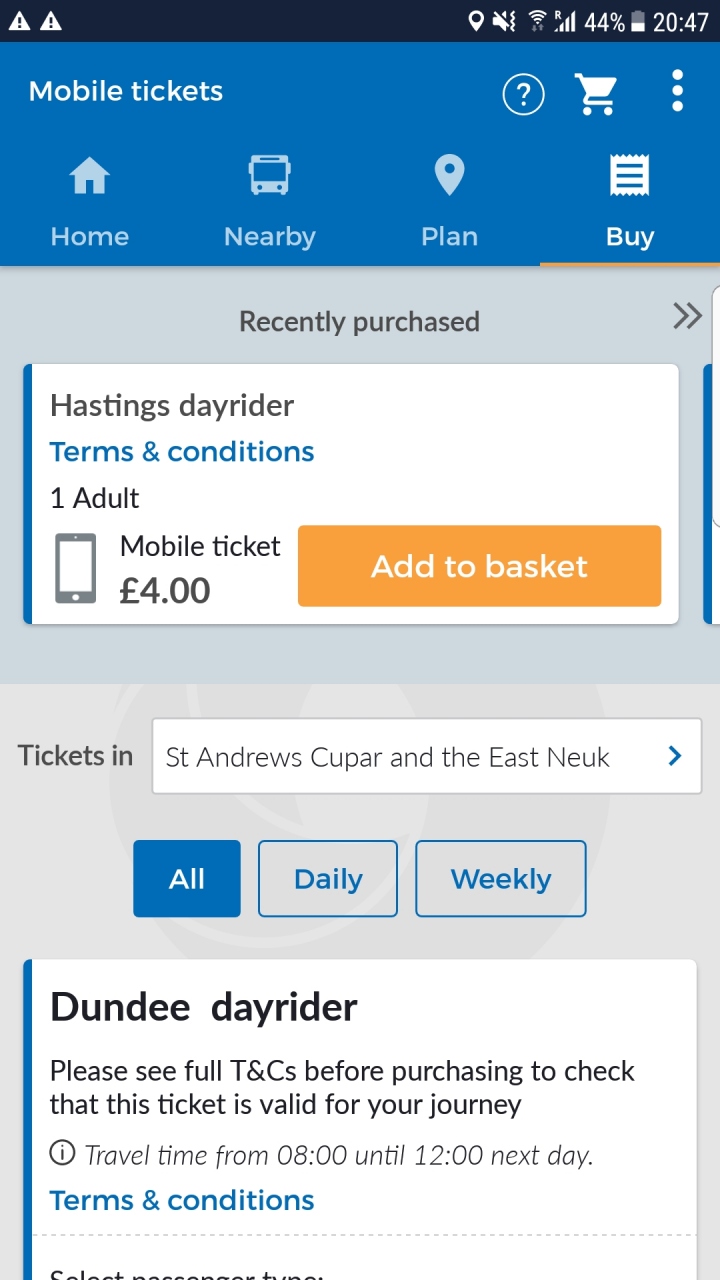Open the help question mark icon

coord(523,94)
